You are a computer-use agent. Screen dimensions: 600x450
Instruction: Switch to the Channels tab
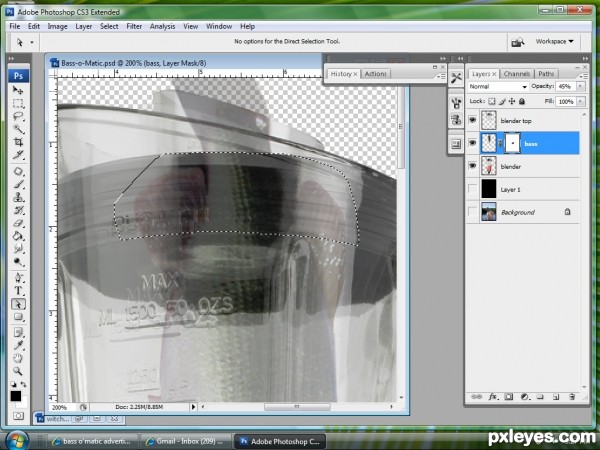tap(517, 74)
